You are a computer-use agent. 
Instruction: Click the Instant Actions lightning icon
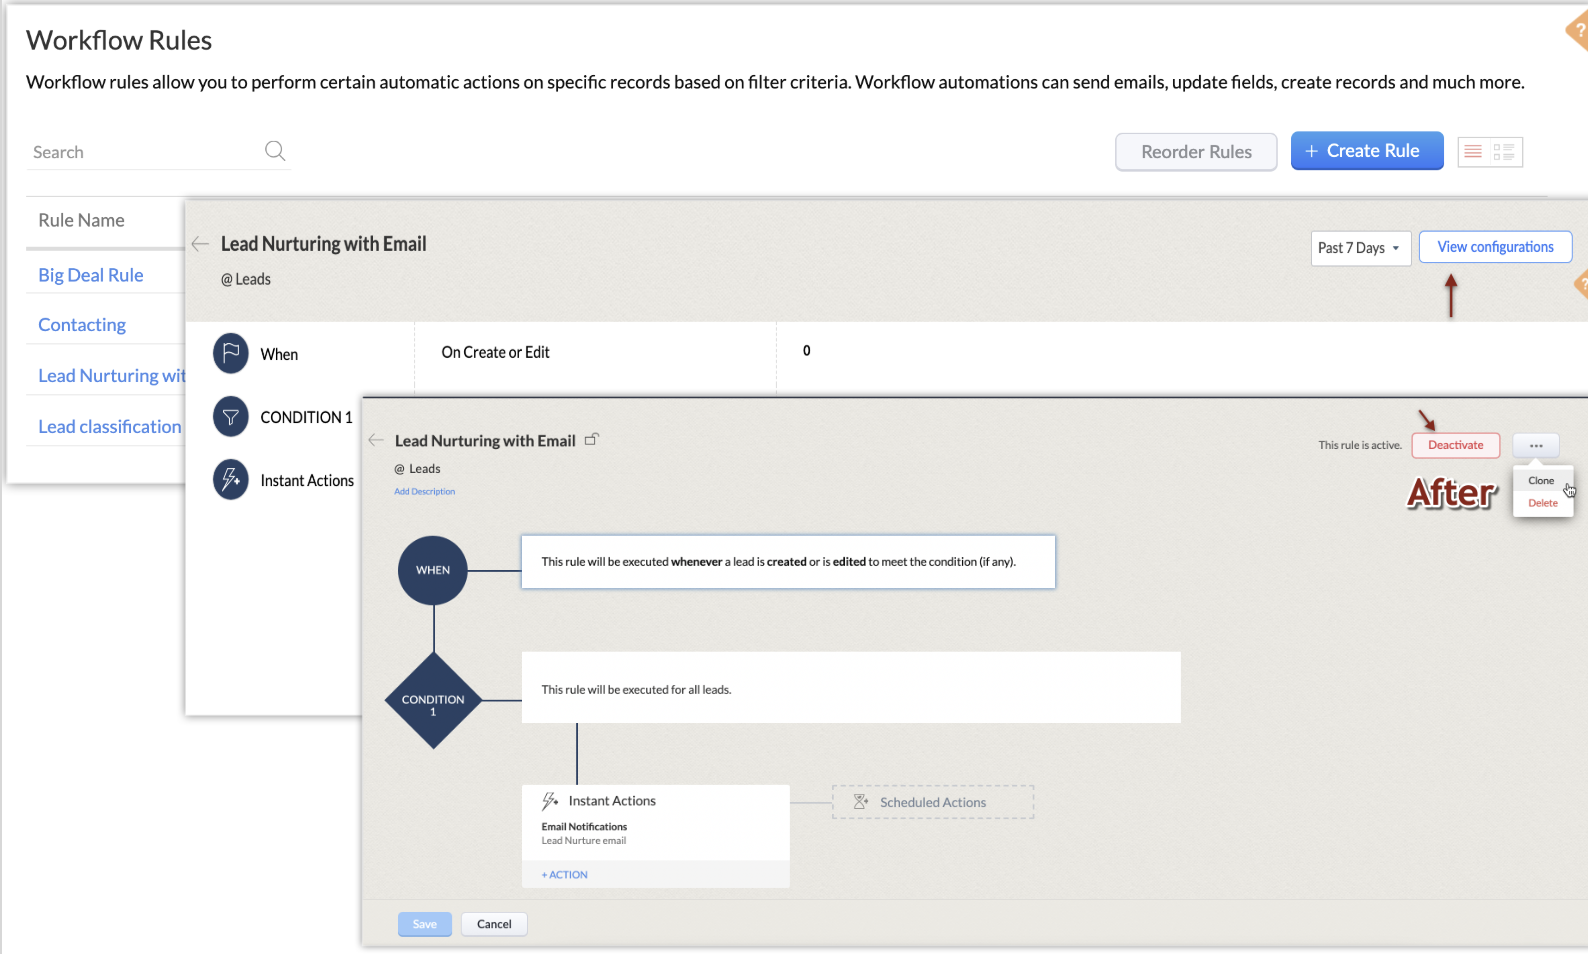[231, 480]
